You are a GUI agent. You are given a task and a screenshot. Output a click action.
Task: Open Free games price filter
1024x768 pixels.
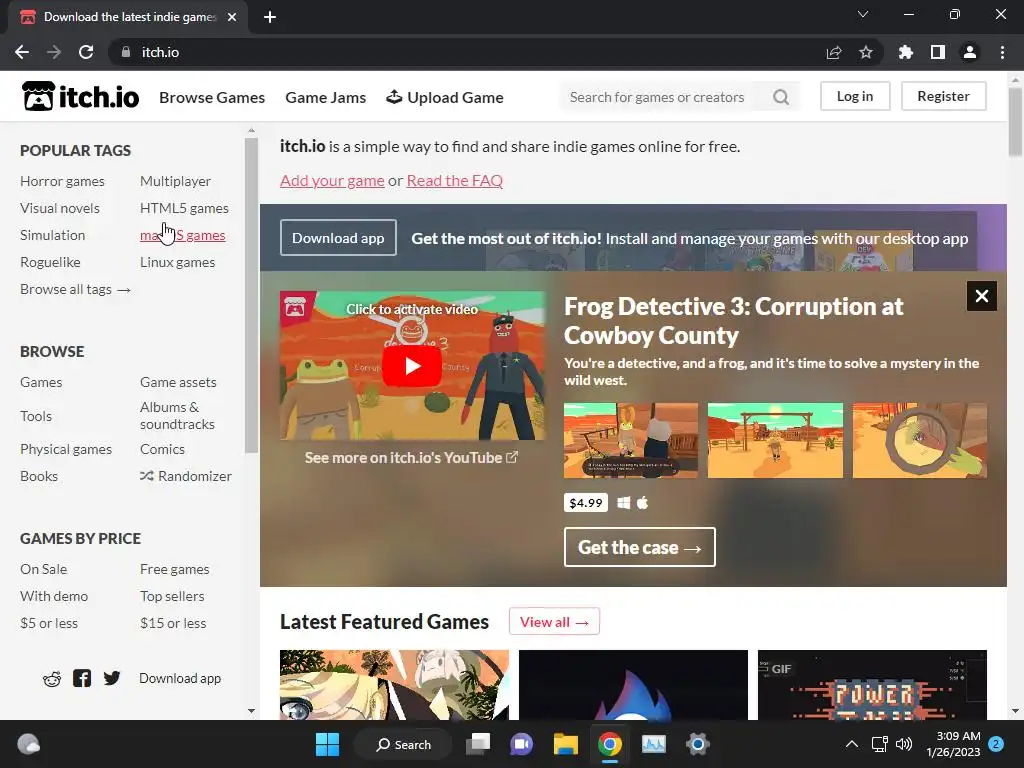174,569
